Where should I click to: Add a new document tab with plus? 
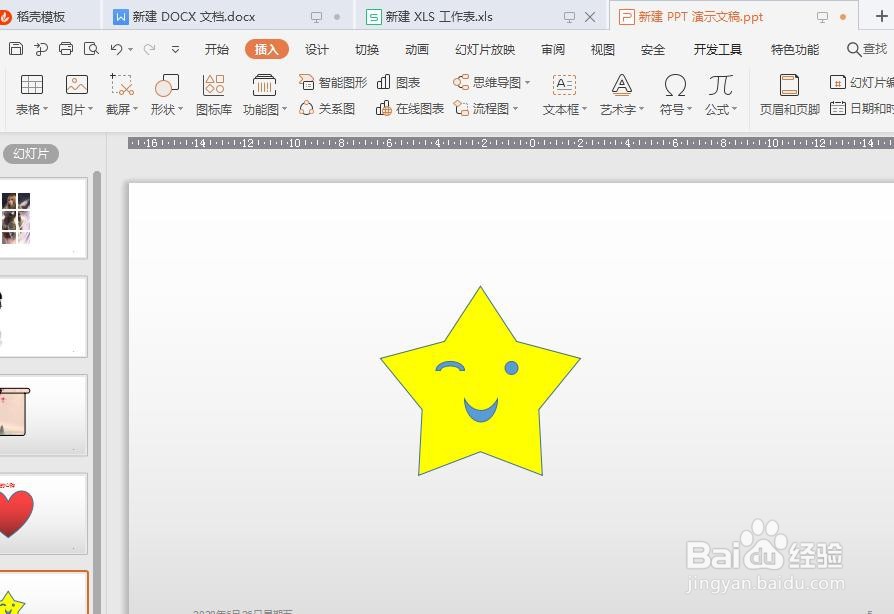tap(881, 17)
